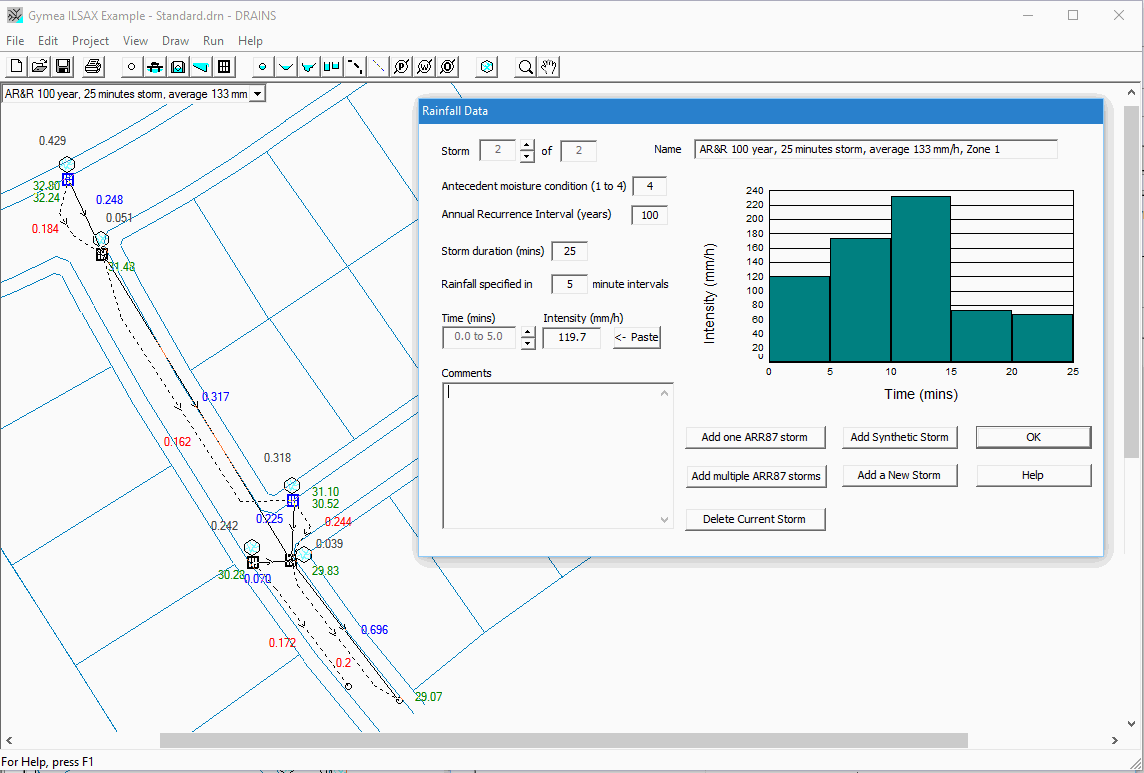Open the storm selection dropdown above the drawing
This screenshot has width=1144, height=773.
tap(257, 94)
